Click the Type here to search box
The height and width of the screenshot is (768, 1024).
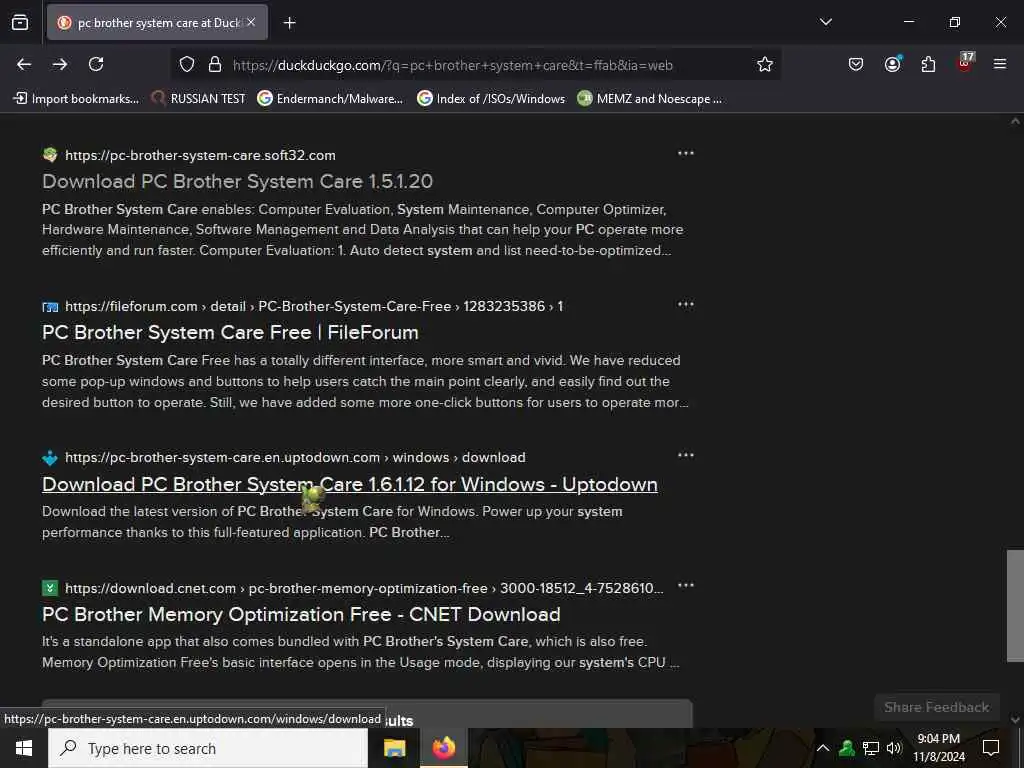[x=208, y=748]
